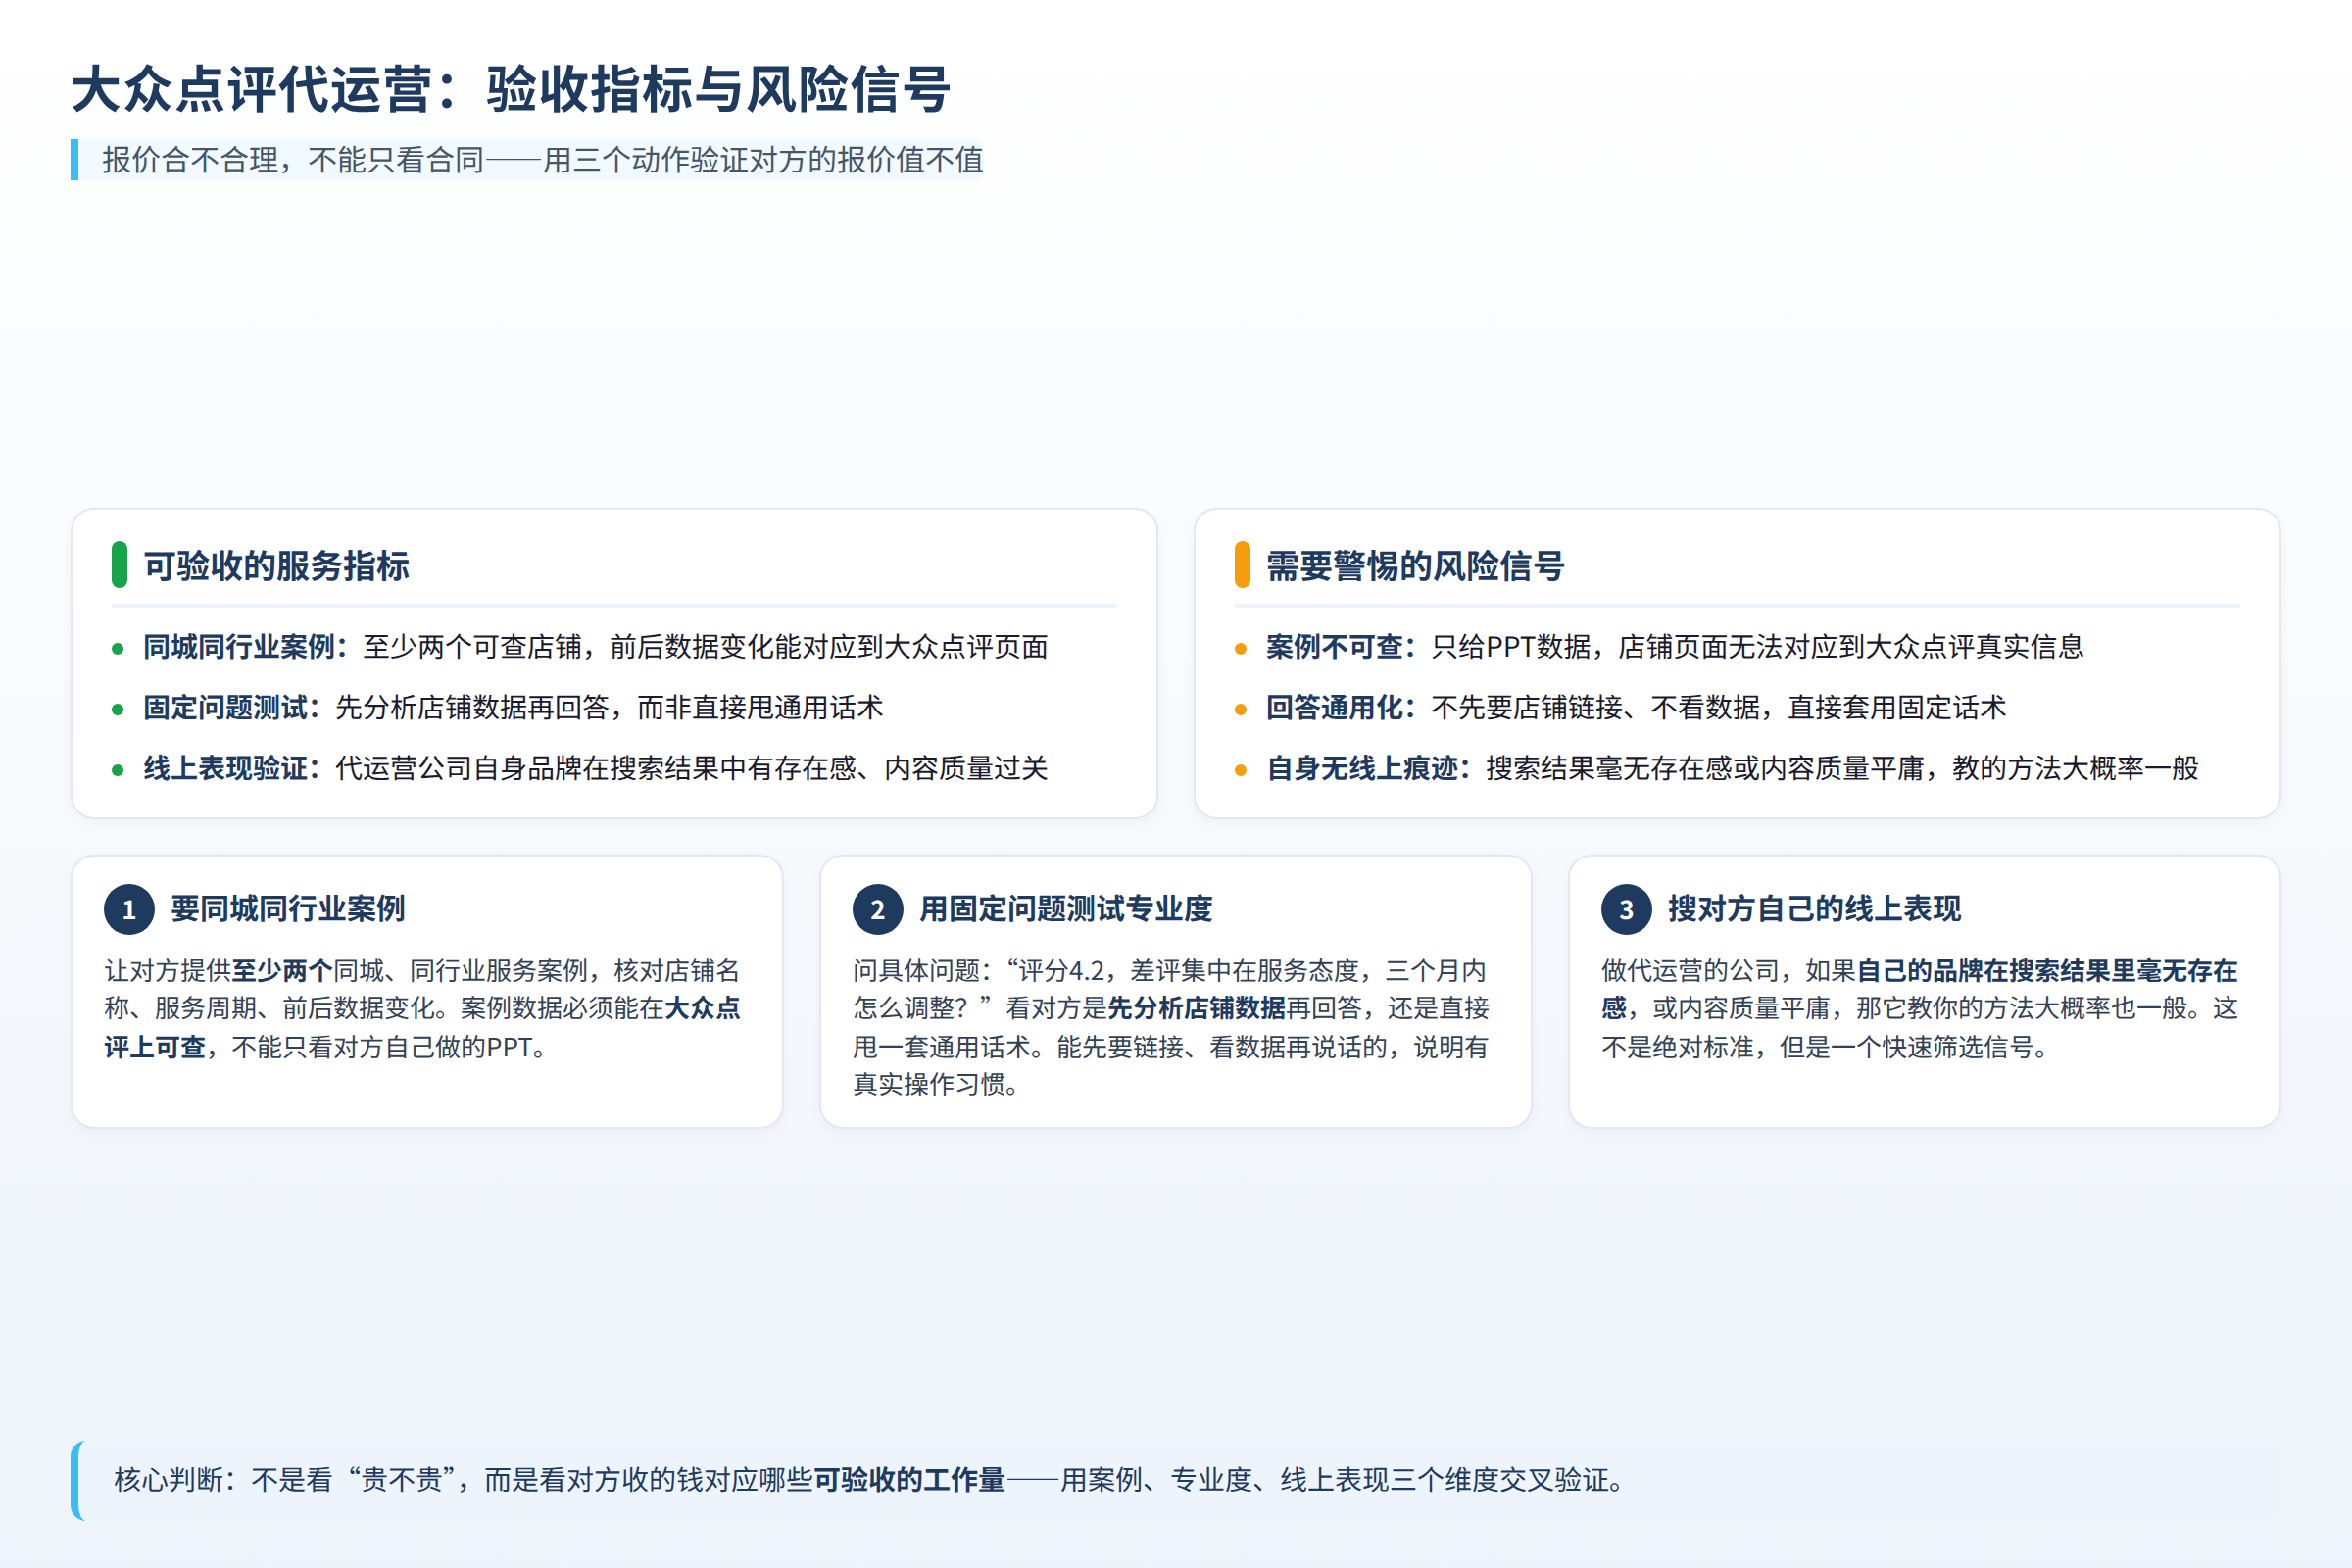This screenshot has width=2352, height=1568.
Task: Click the bold phrase 可验收的工作量
Action: [909, 1480]
